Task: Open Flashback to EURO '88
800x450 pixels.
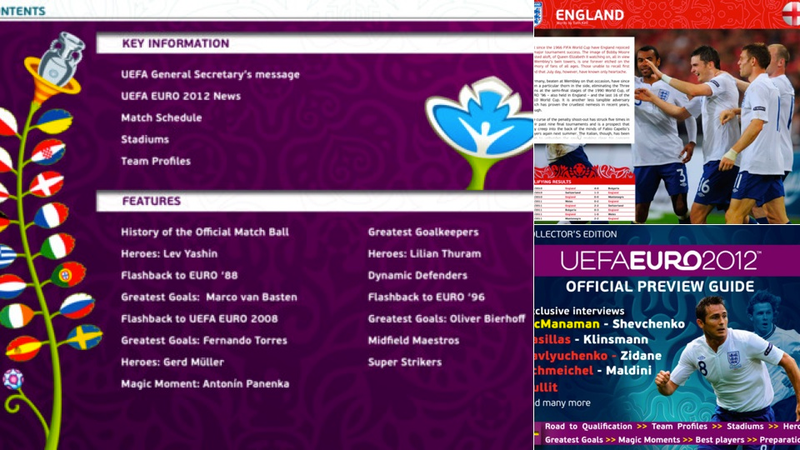Action: 179,276
